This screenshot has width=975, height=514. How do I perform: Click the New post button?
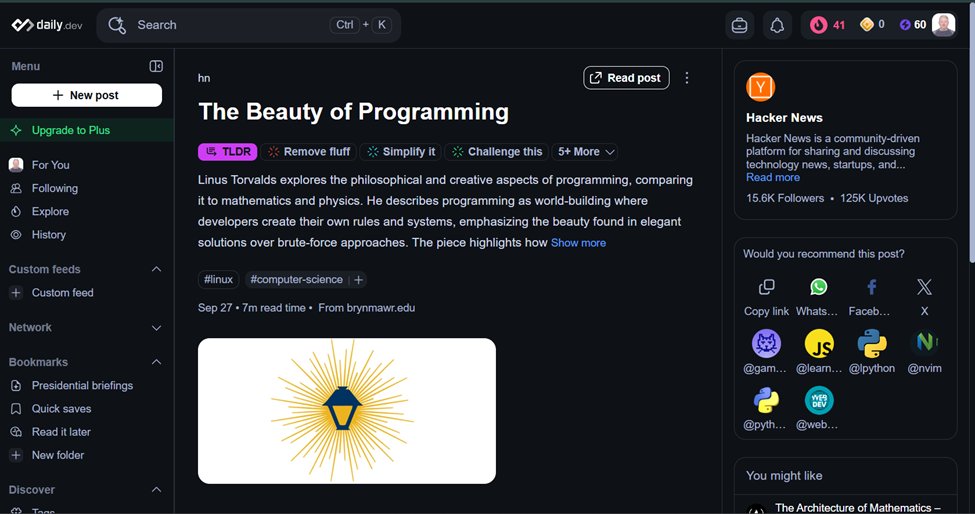click(x=86, y=95)
